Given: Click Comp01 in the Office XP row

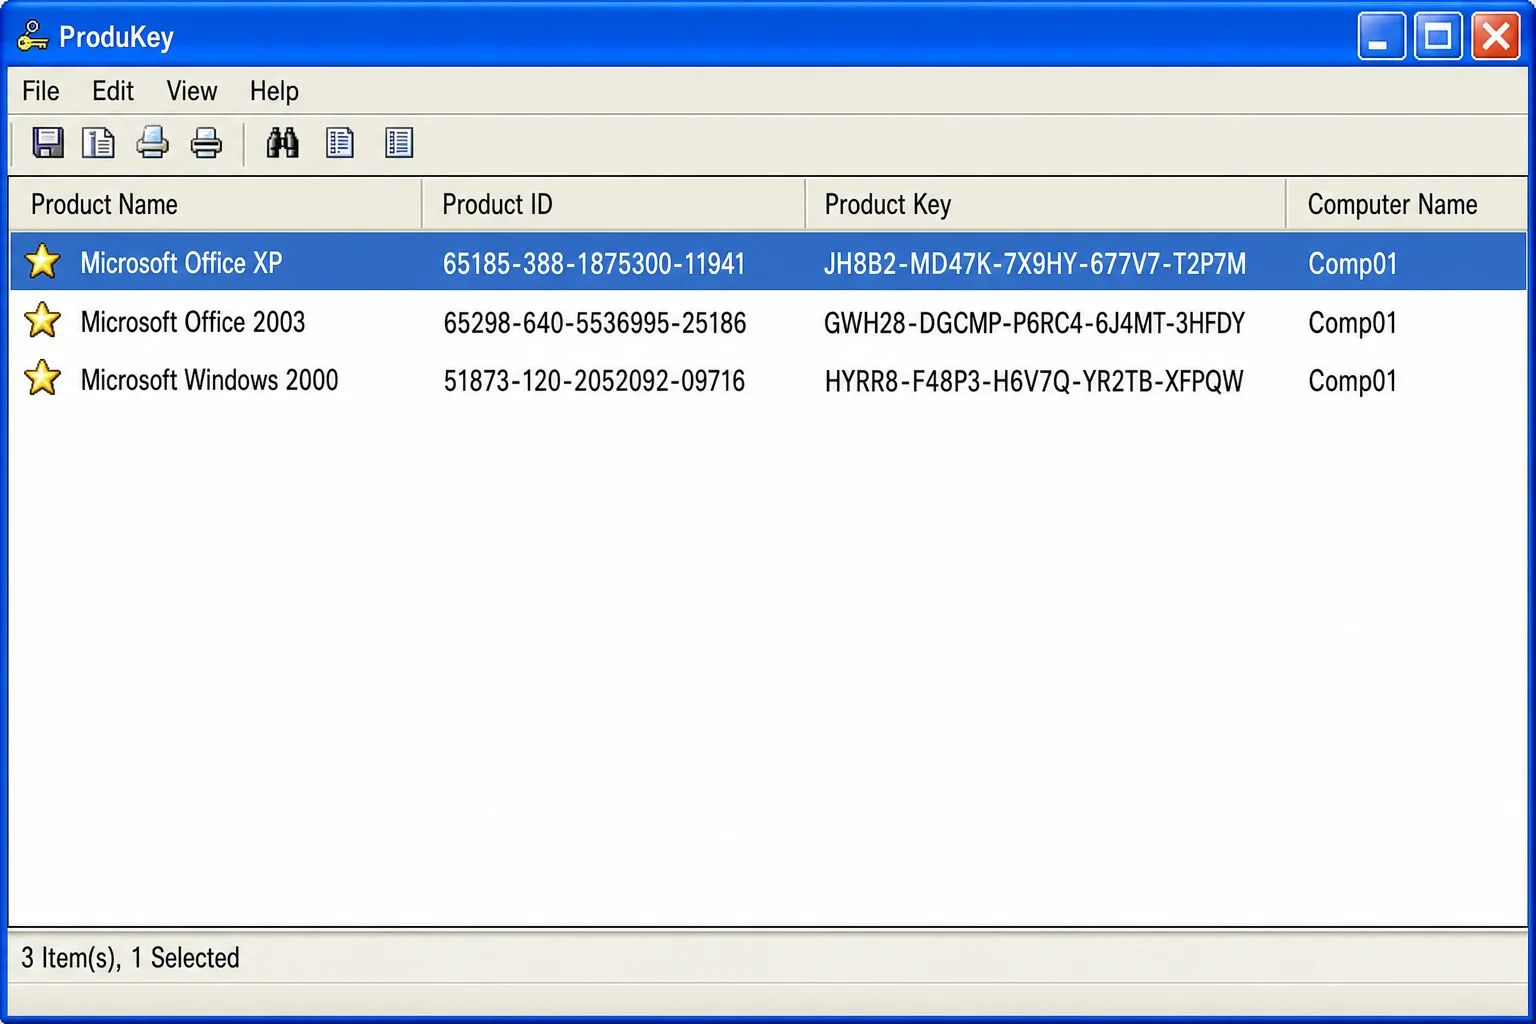Looking at the screenshot, I should tap(1352, 264).
